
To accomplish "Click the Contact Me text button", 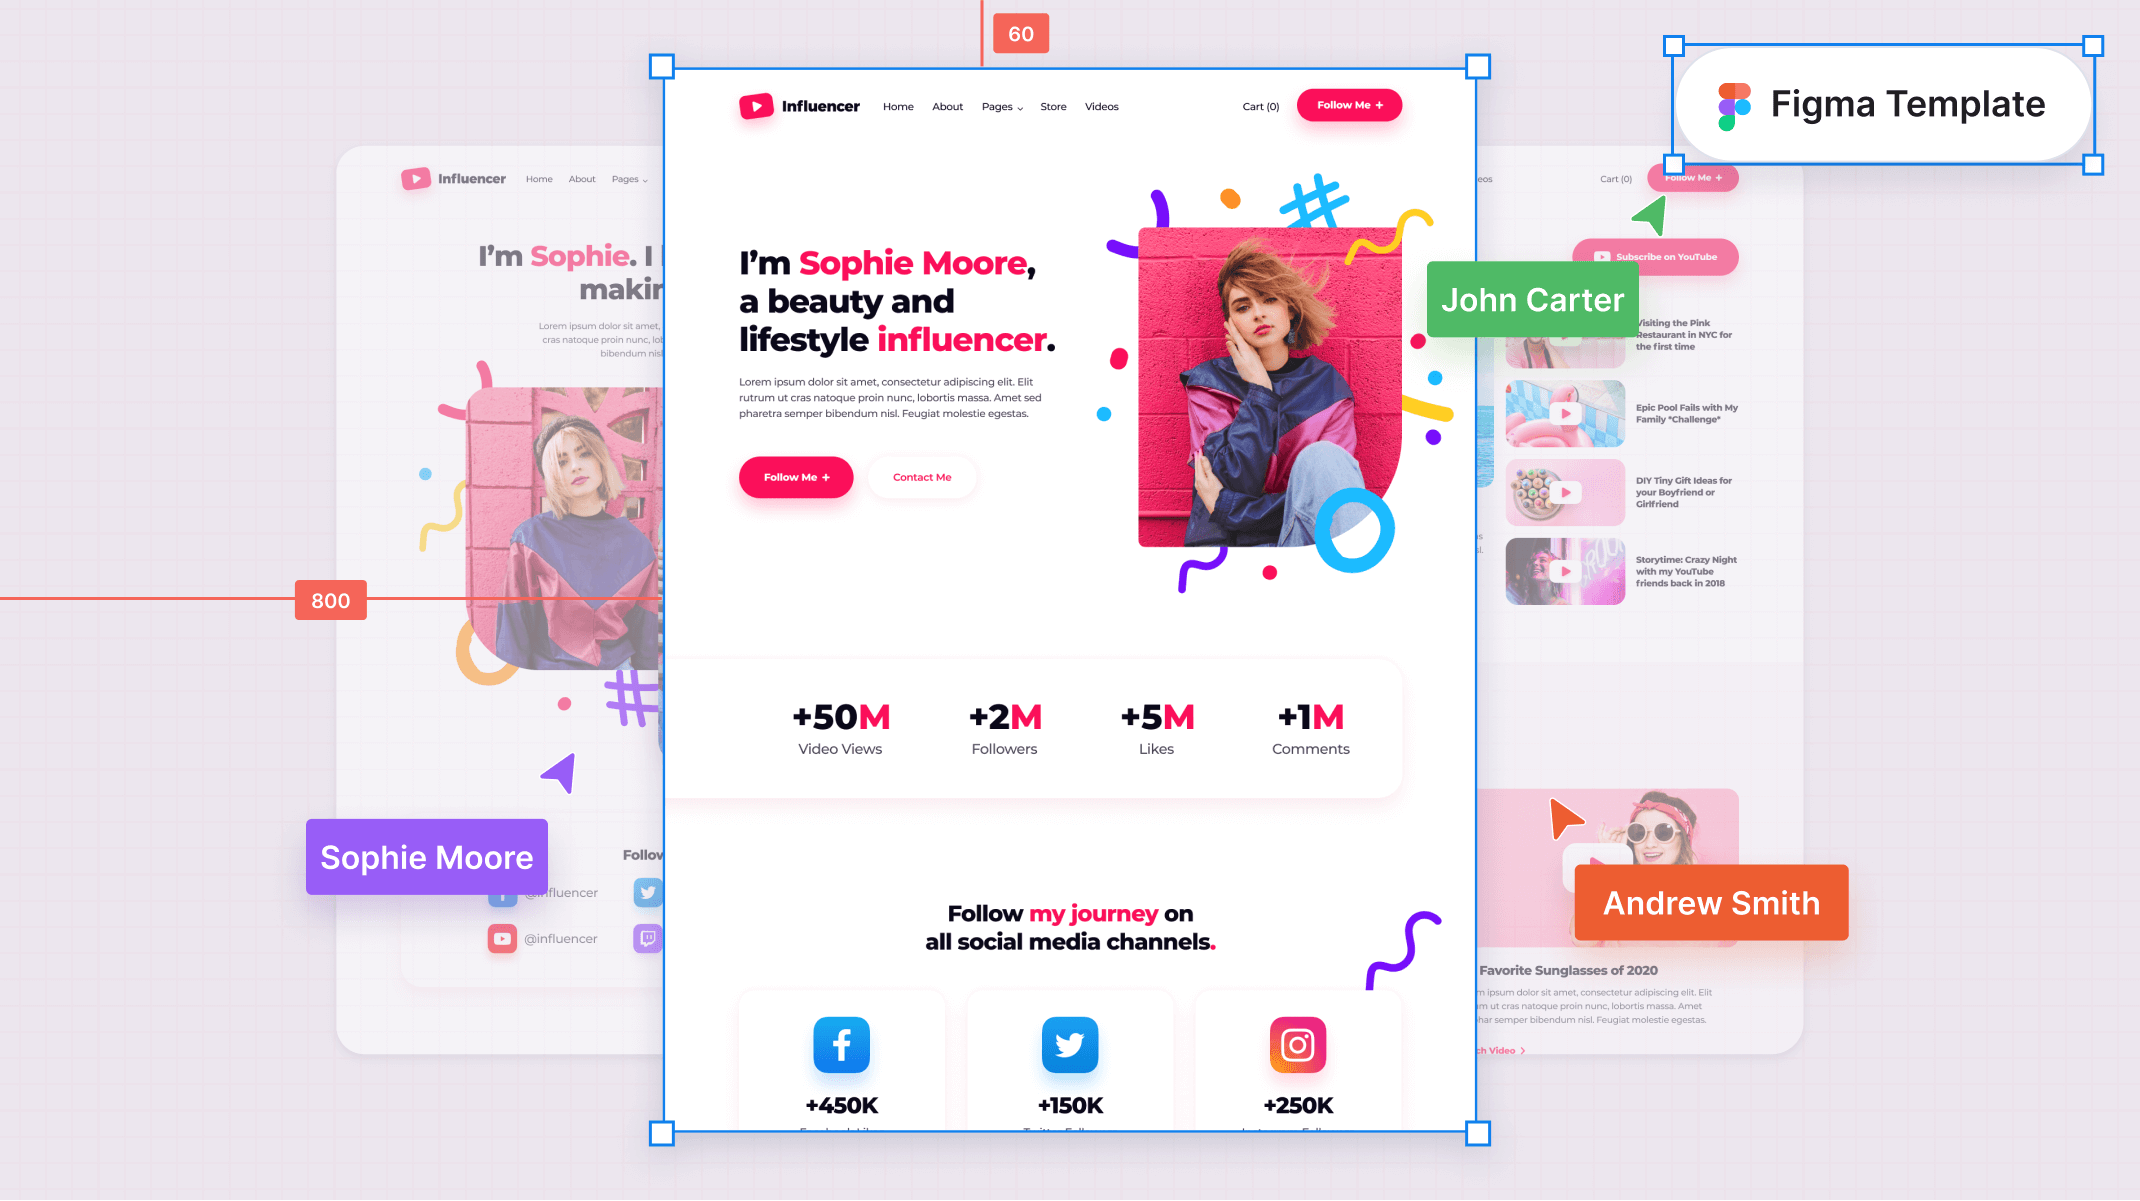I will click(x=923, y=476).
